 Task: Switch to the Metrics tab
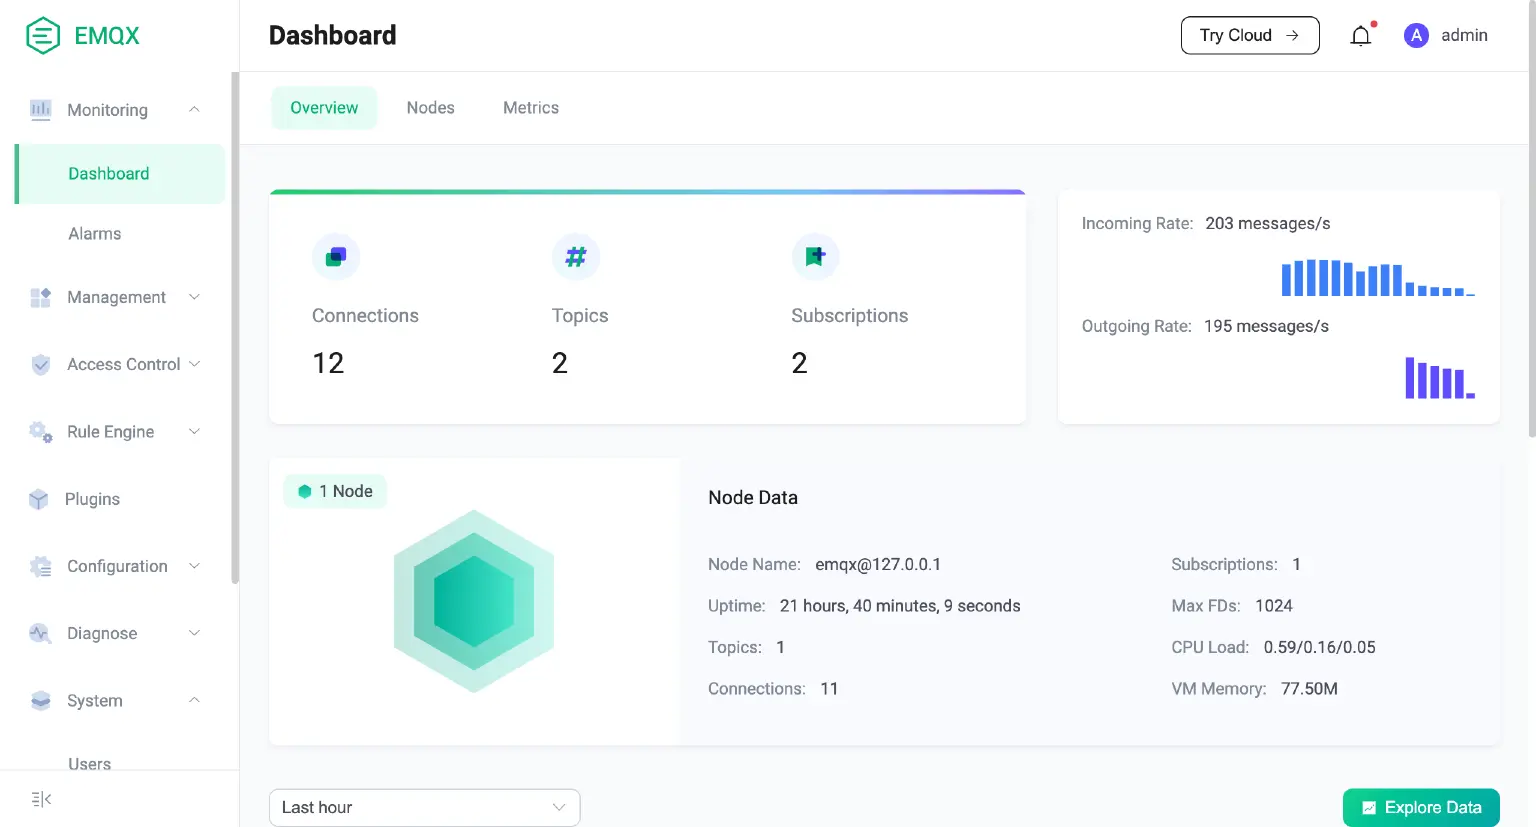pos(531,107)
